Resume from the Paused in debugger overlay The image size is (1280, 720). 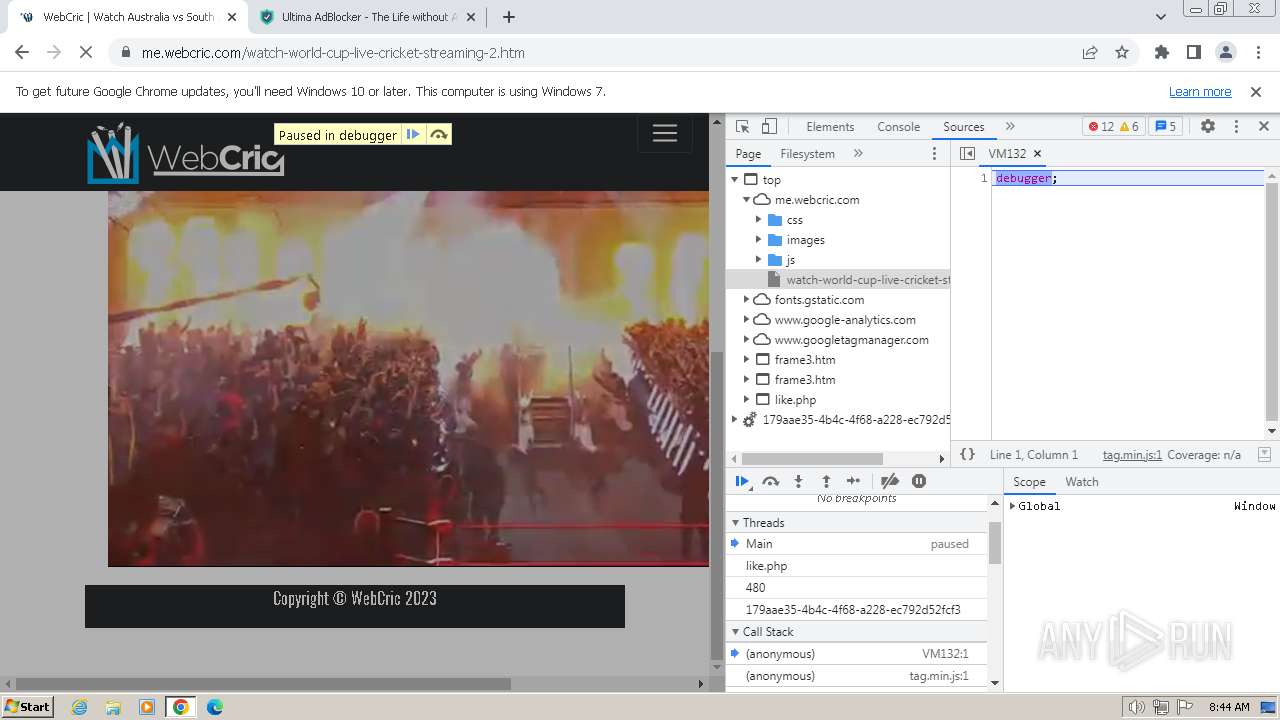click(x=413, y=135)
